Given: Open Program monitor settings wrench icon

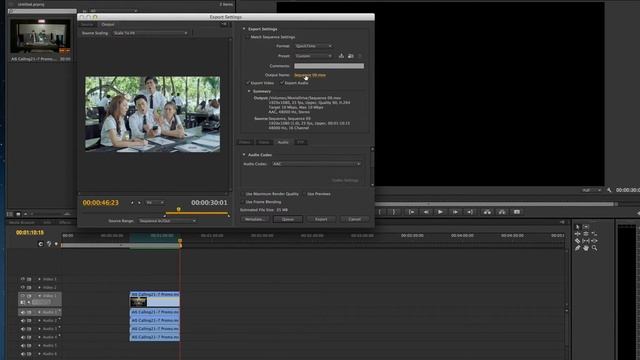Looking at the screenshot, I should [609, 190].
